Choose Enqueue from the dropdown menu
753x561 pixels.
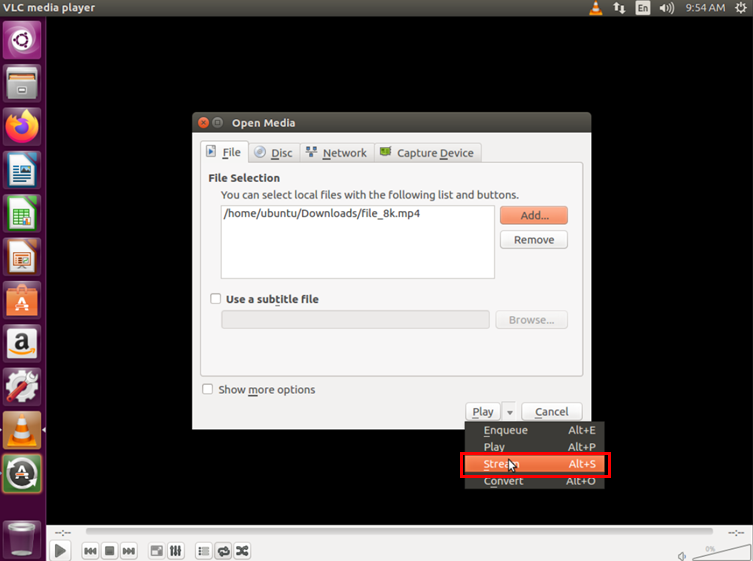pos(534,430)
